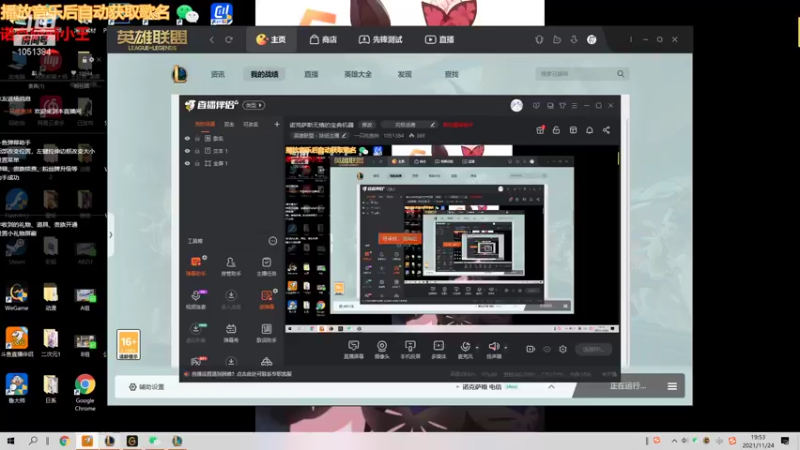Click the 扬声器 speaker icon
Image resolution: width=800 pixels, height=450 pixels.
[493, 346]
